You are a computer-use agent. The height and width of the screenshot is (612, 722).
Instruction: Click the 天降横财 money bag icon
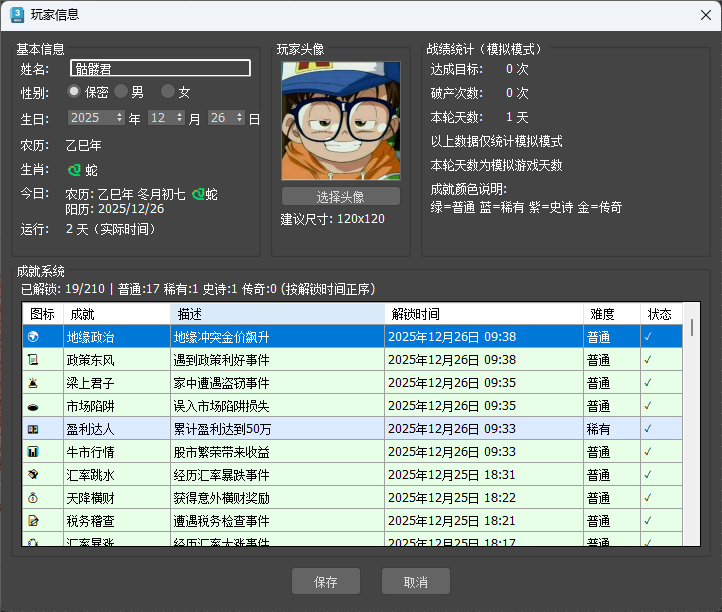click(33, 498)
